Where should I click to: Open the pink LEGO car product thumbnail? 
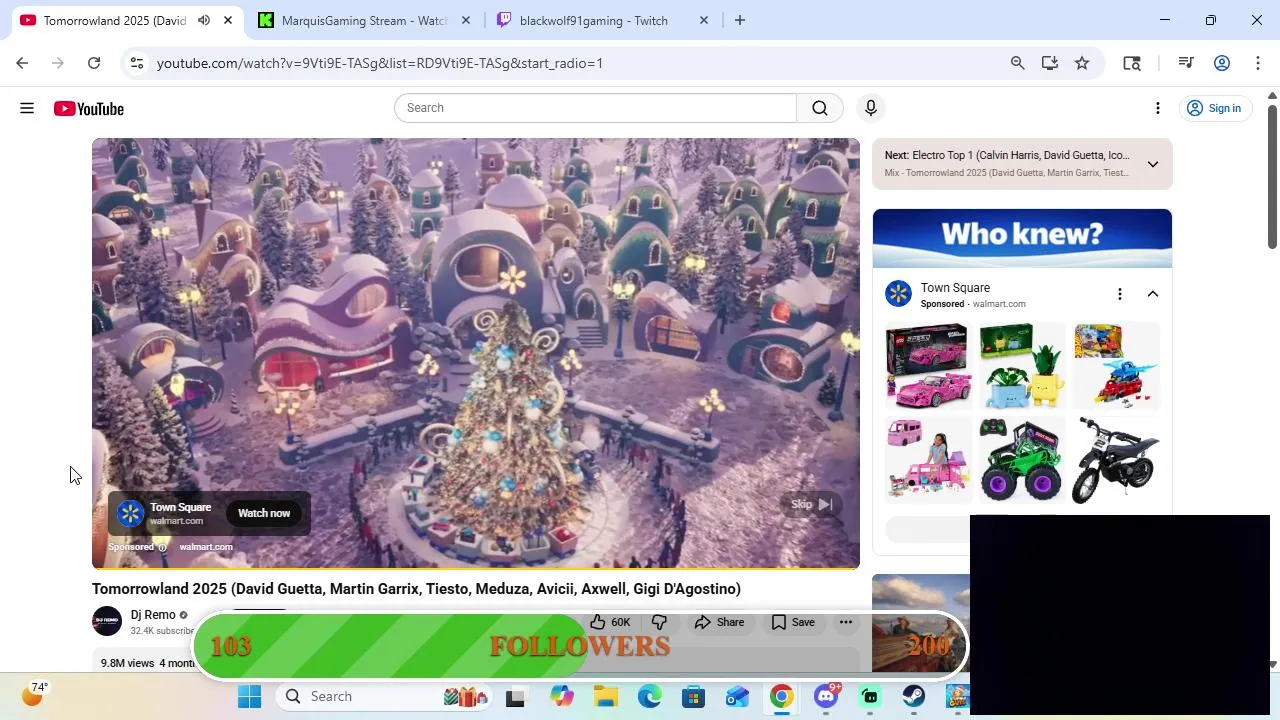tap(928, 366)
